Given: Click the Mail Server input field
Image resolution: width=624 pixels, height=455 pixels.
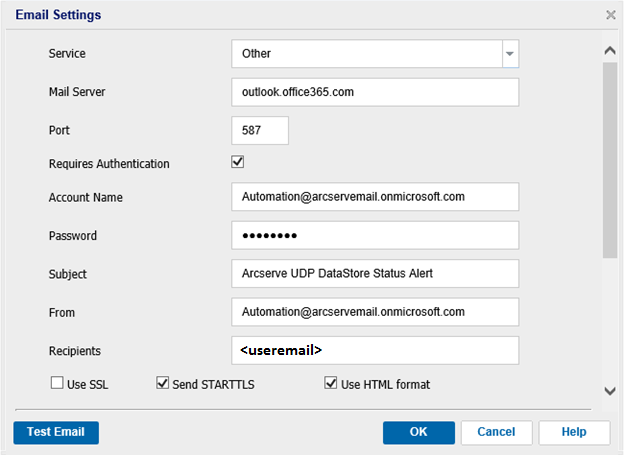Looking at the screenshot, I should [374, 92].
